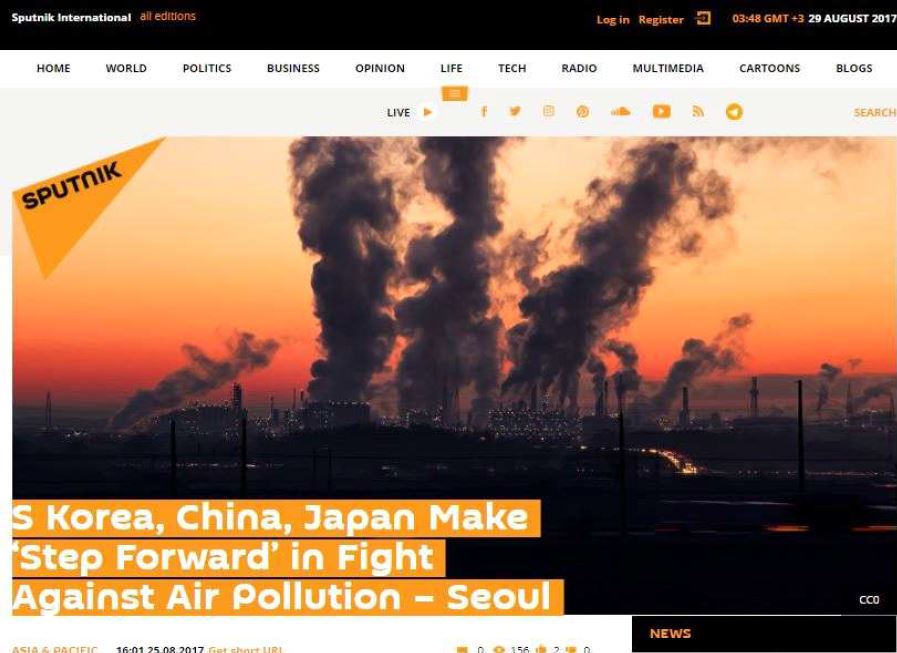Image resolution: width=897 pixels, height=653 pixels.
Task: Open the Instagram social icon
Action: tap(548, 111)
